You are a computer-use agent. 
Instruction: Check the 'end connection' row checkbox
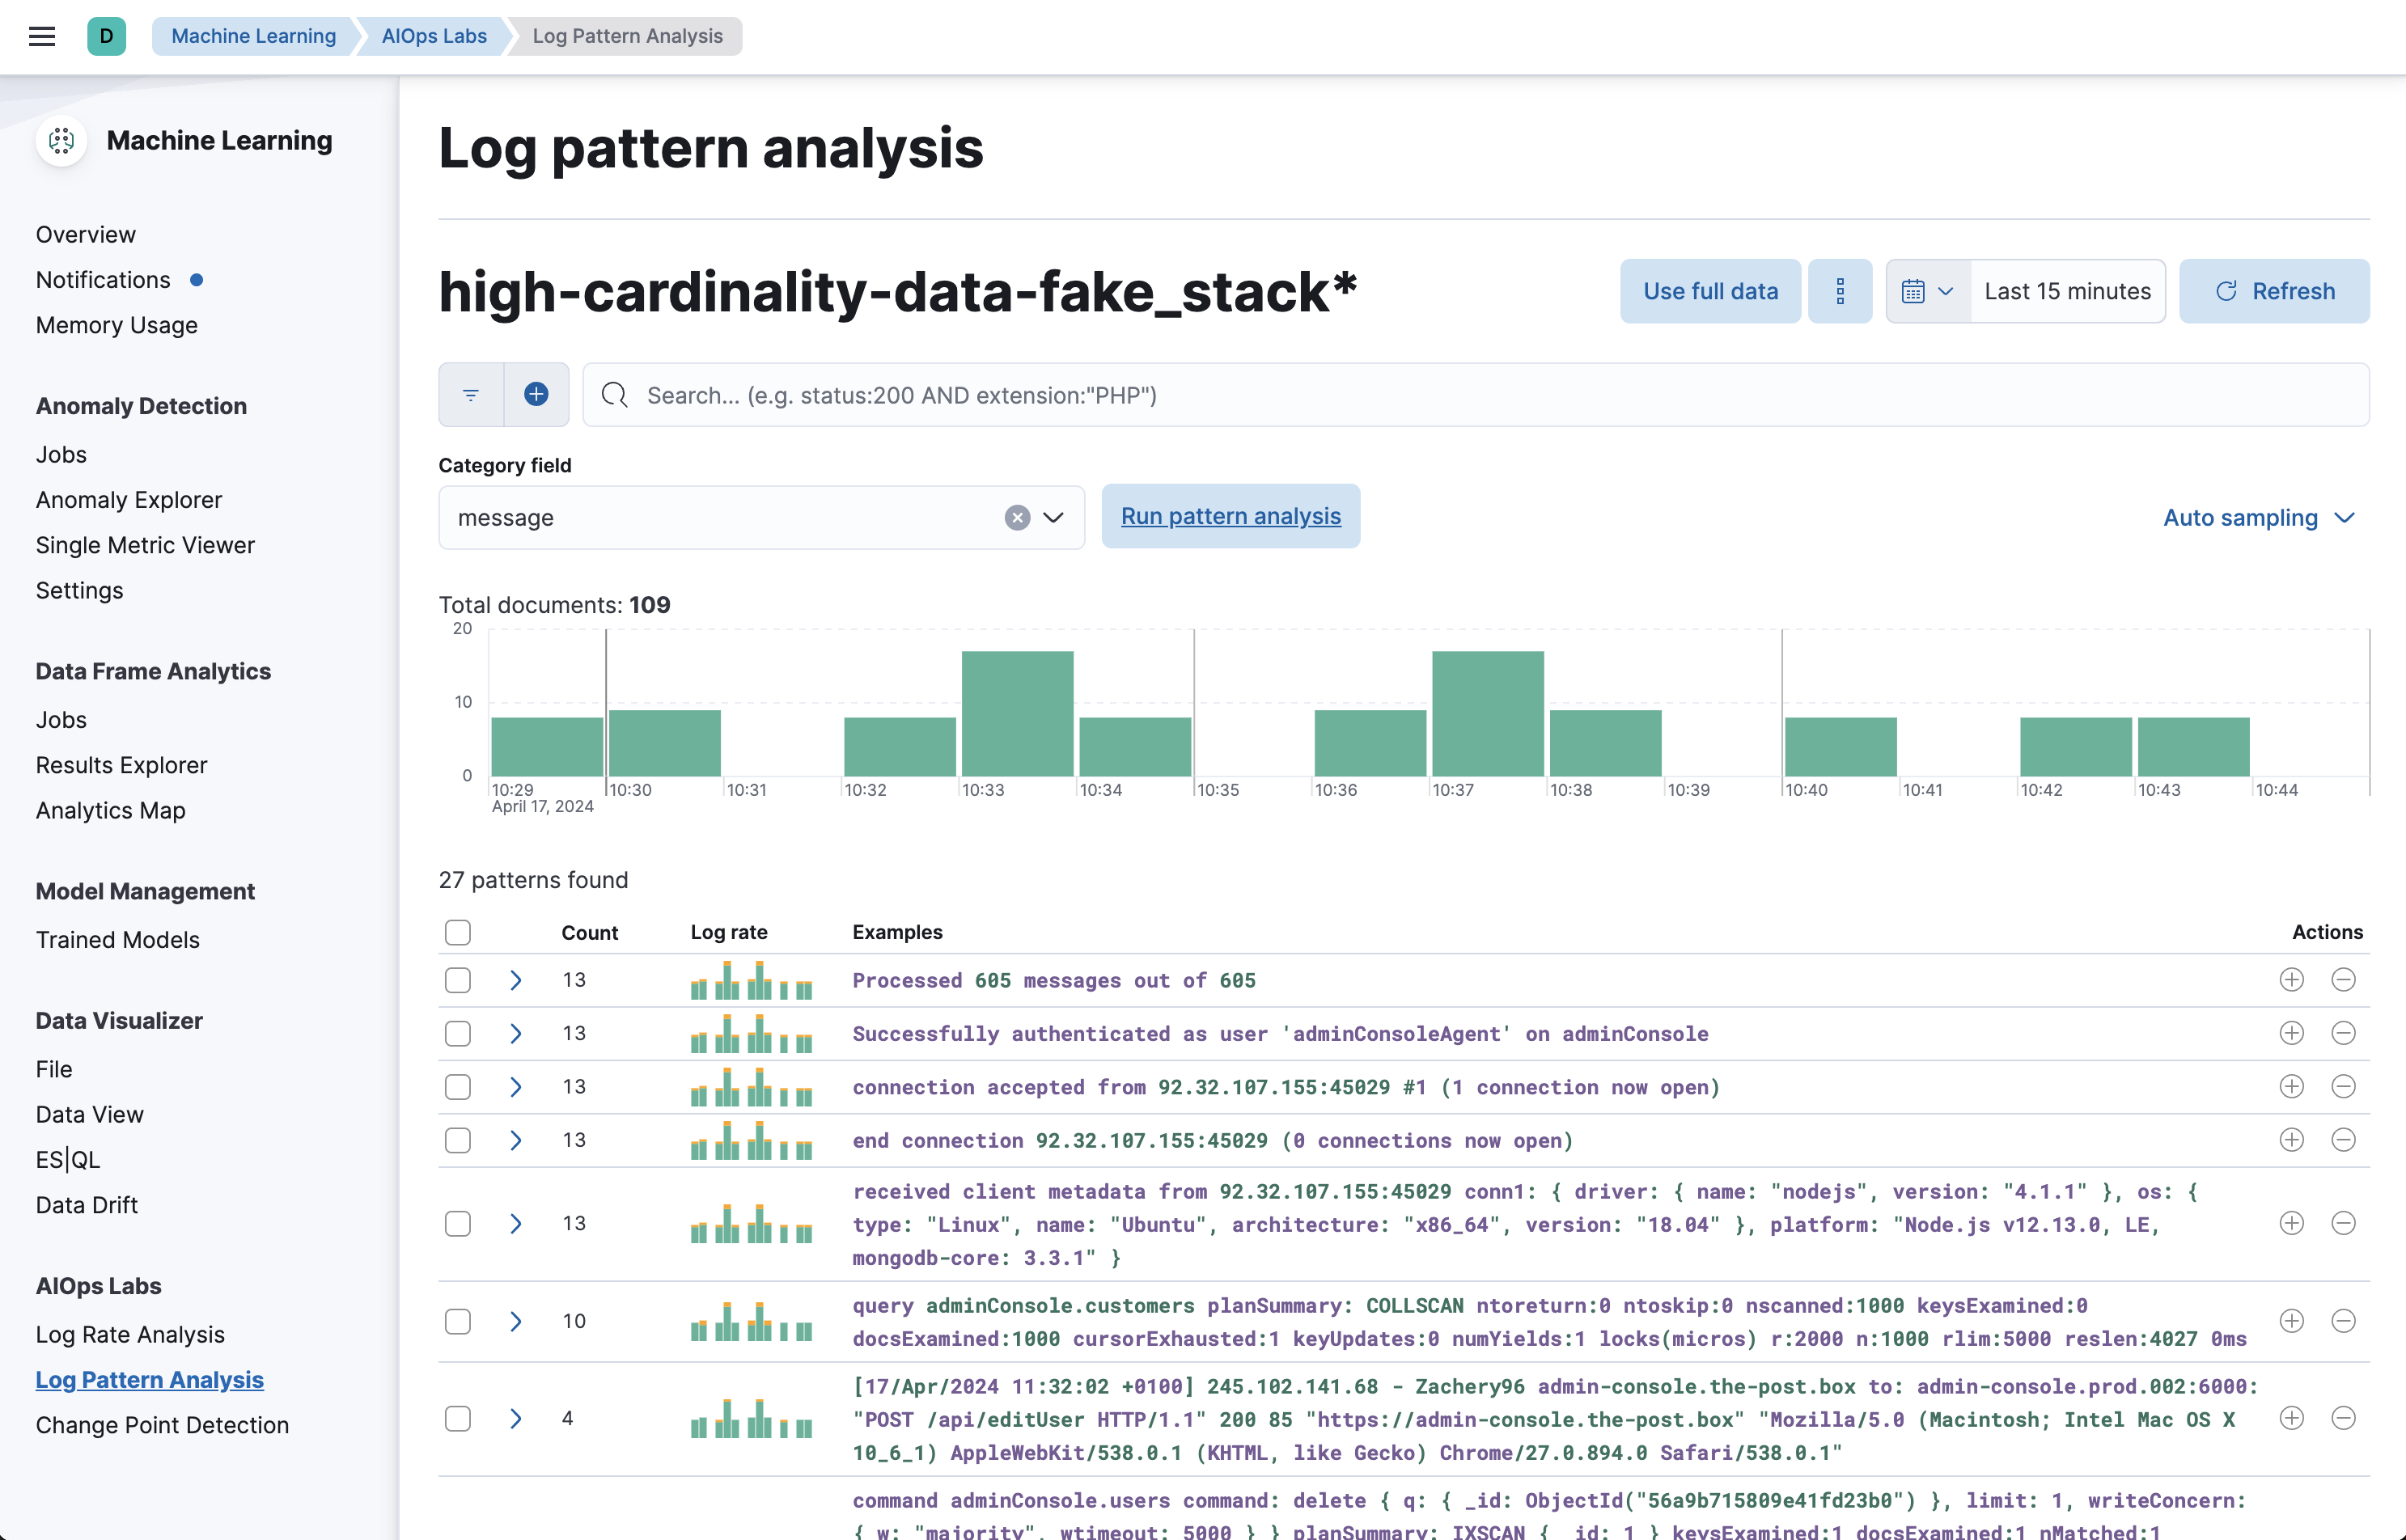pyautogui.click(x=458, y=1140)
